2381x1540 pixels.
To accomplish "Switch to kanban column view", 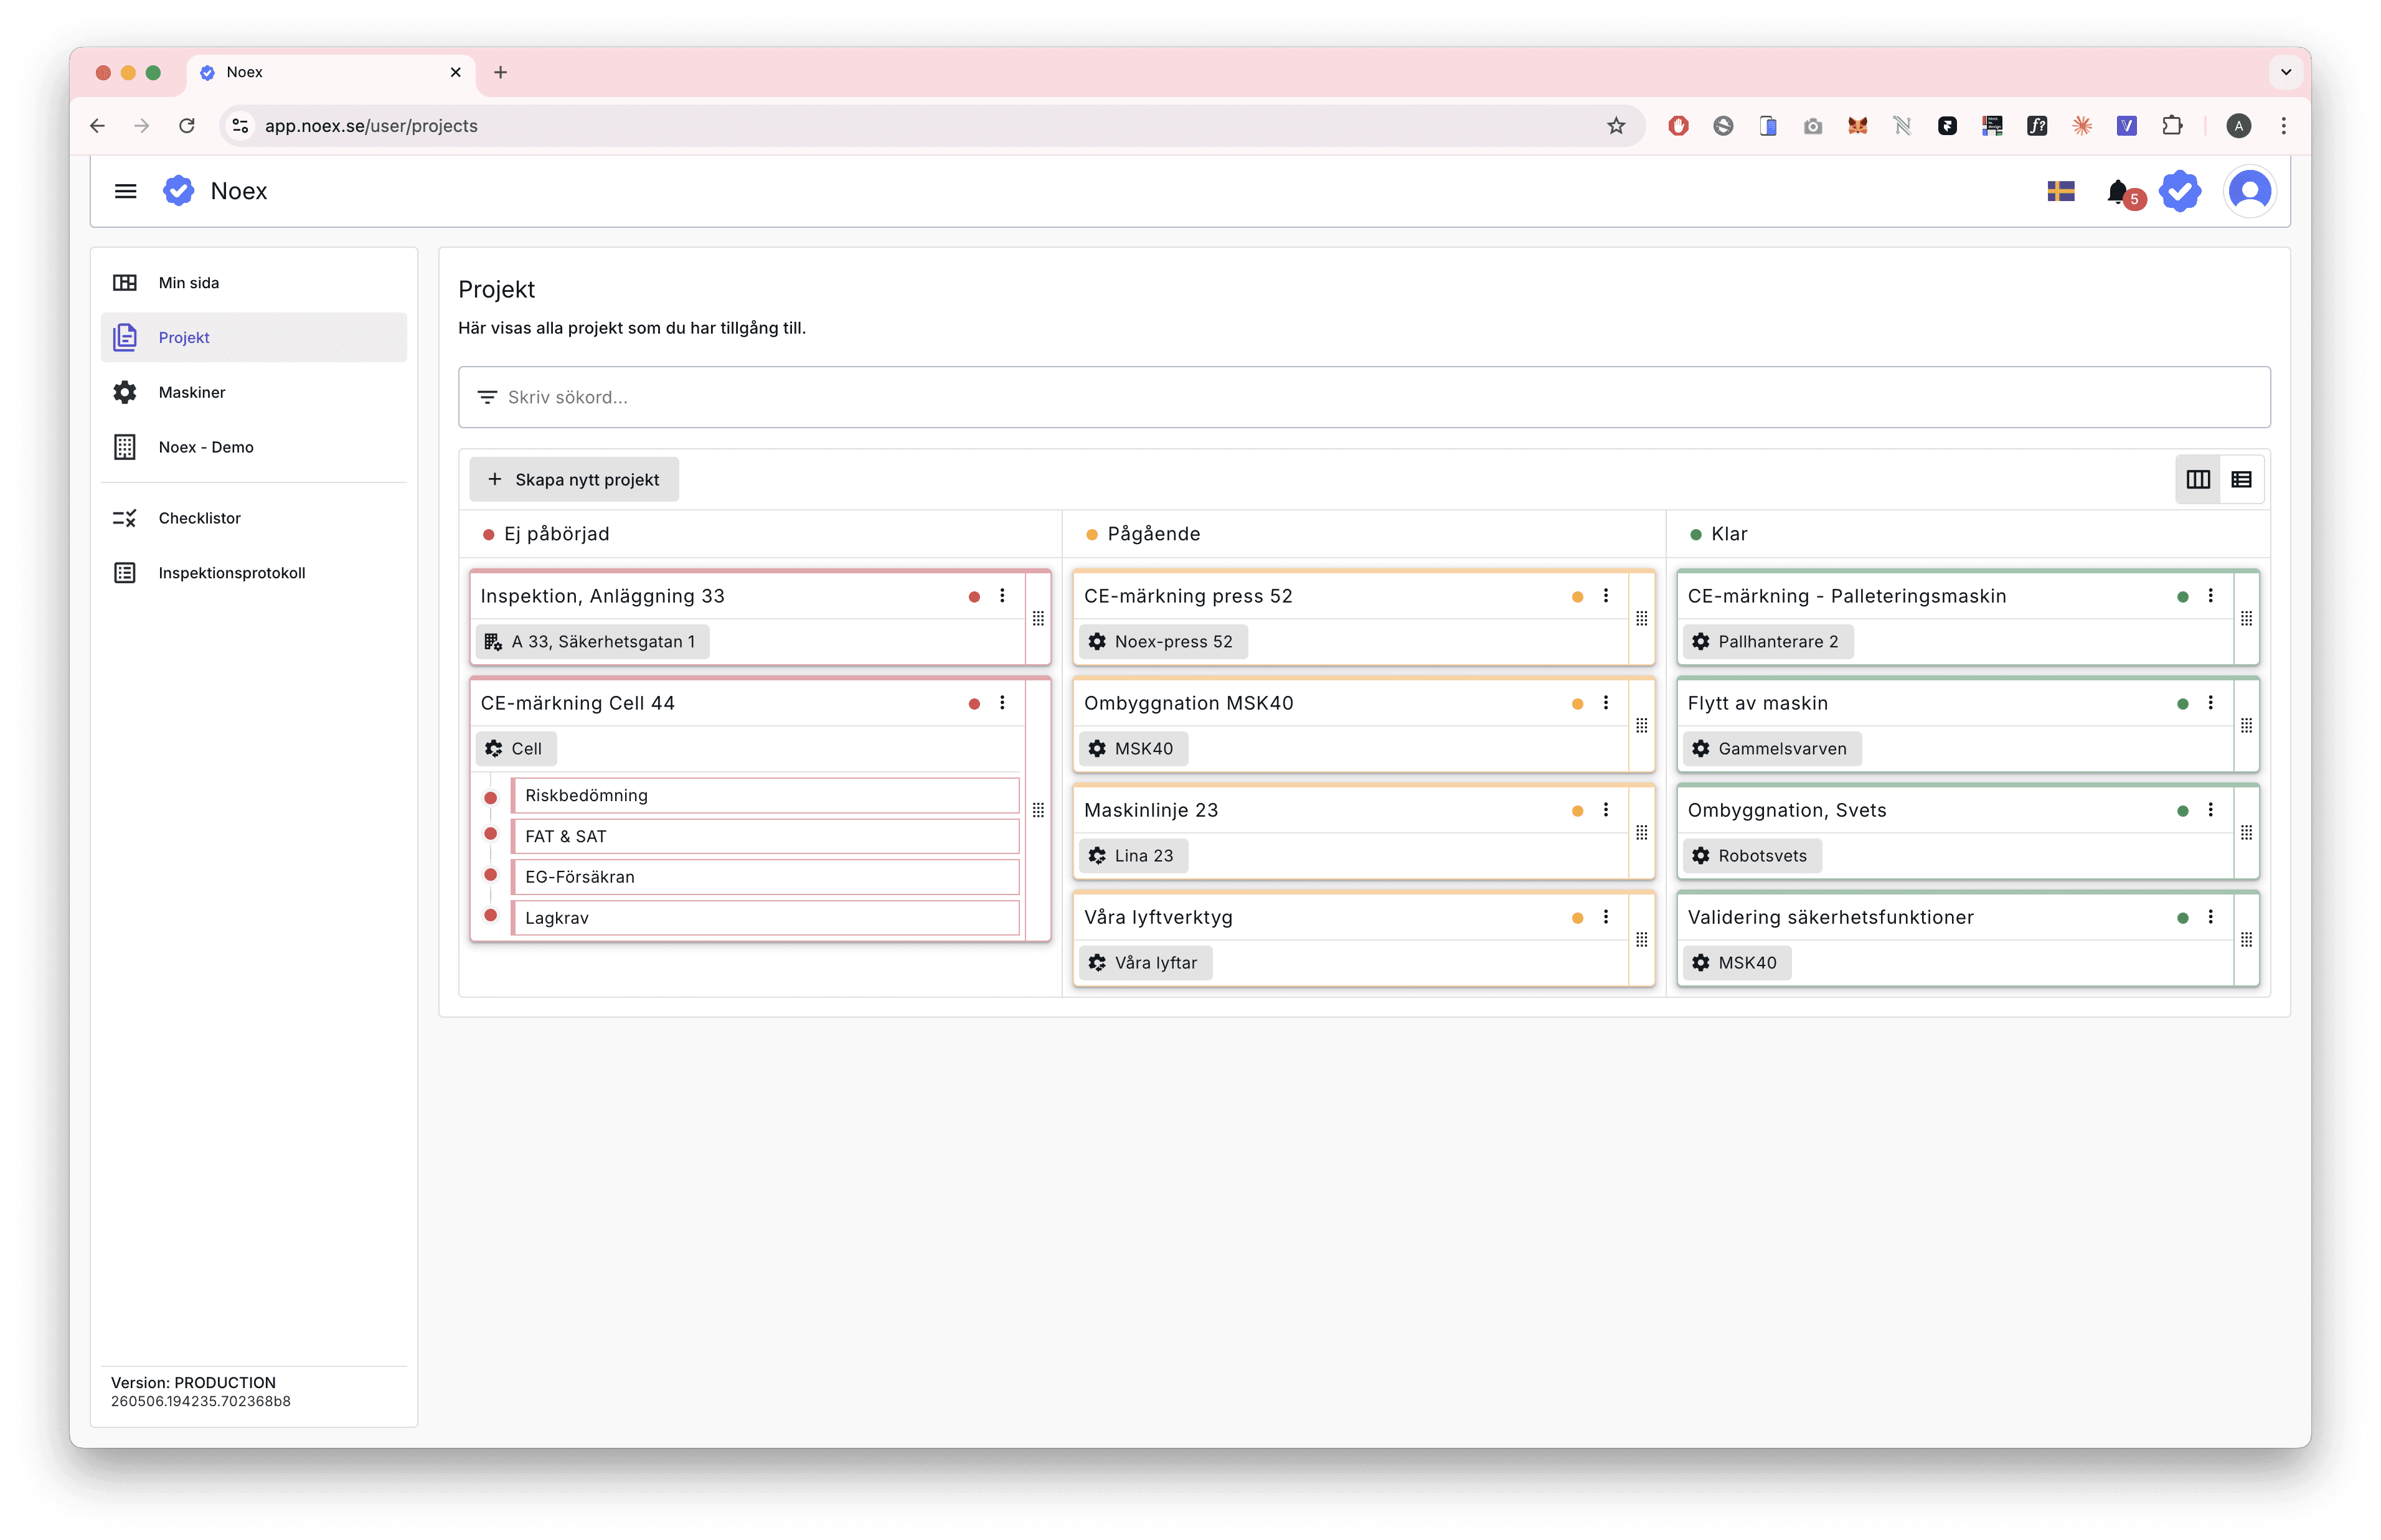I will coord(2198,479).
